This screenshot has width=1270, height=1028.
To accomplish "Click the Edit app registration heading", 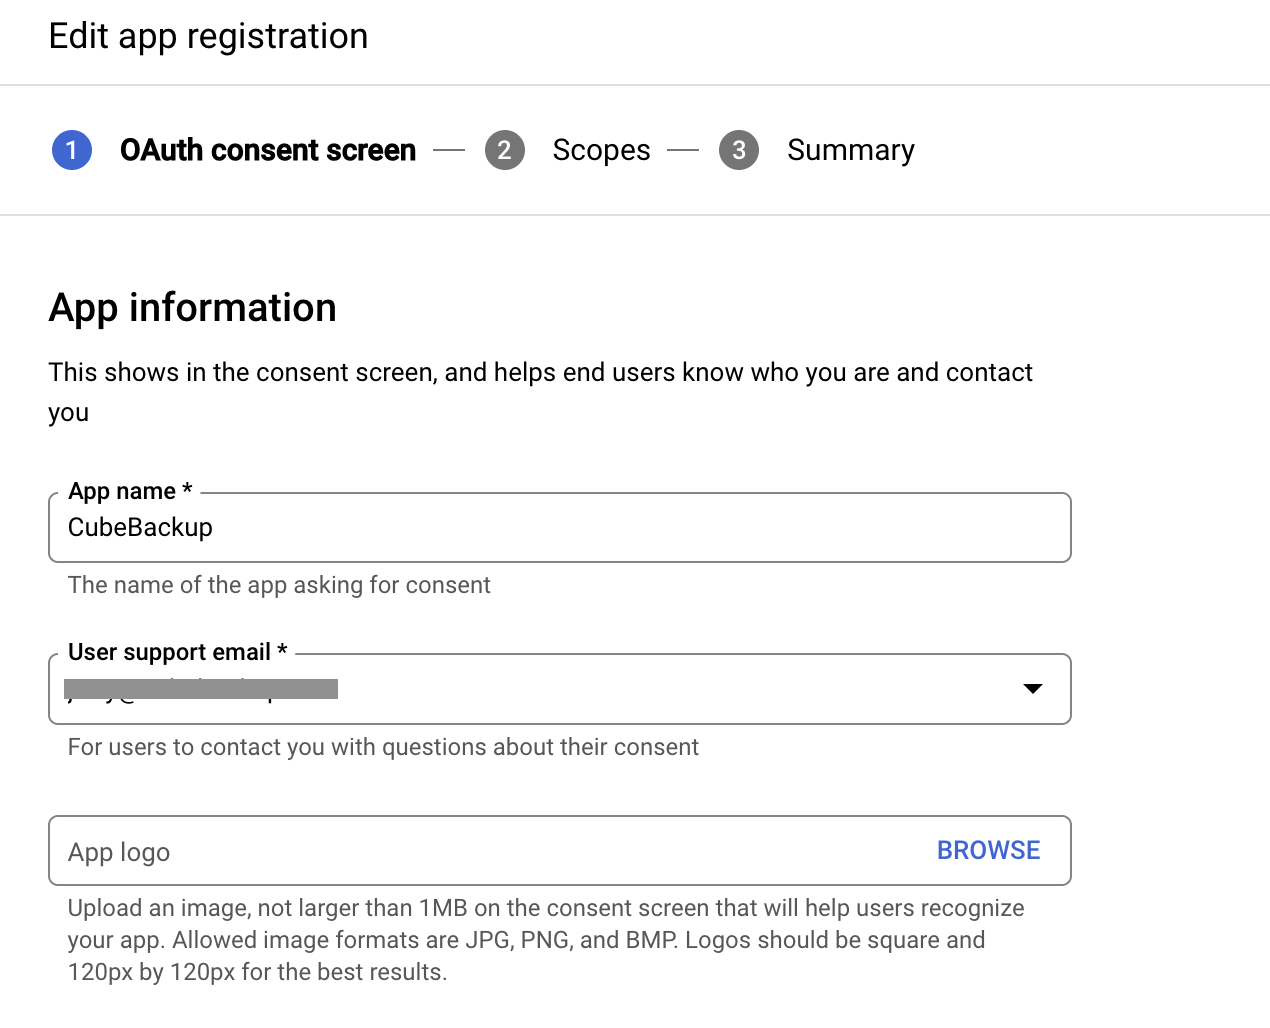I will tap(208, 36).
